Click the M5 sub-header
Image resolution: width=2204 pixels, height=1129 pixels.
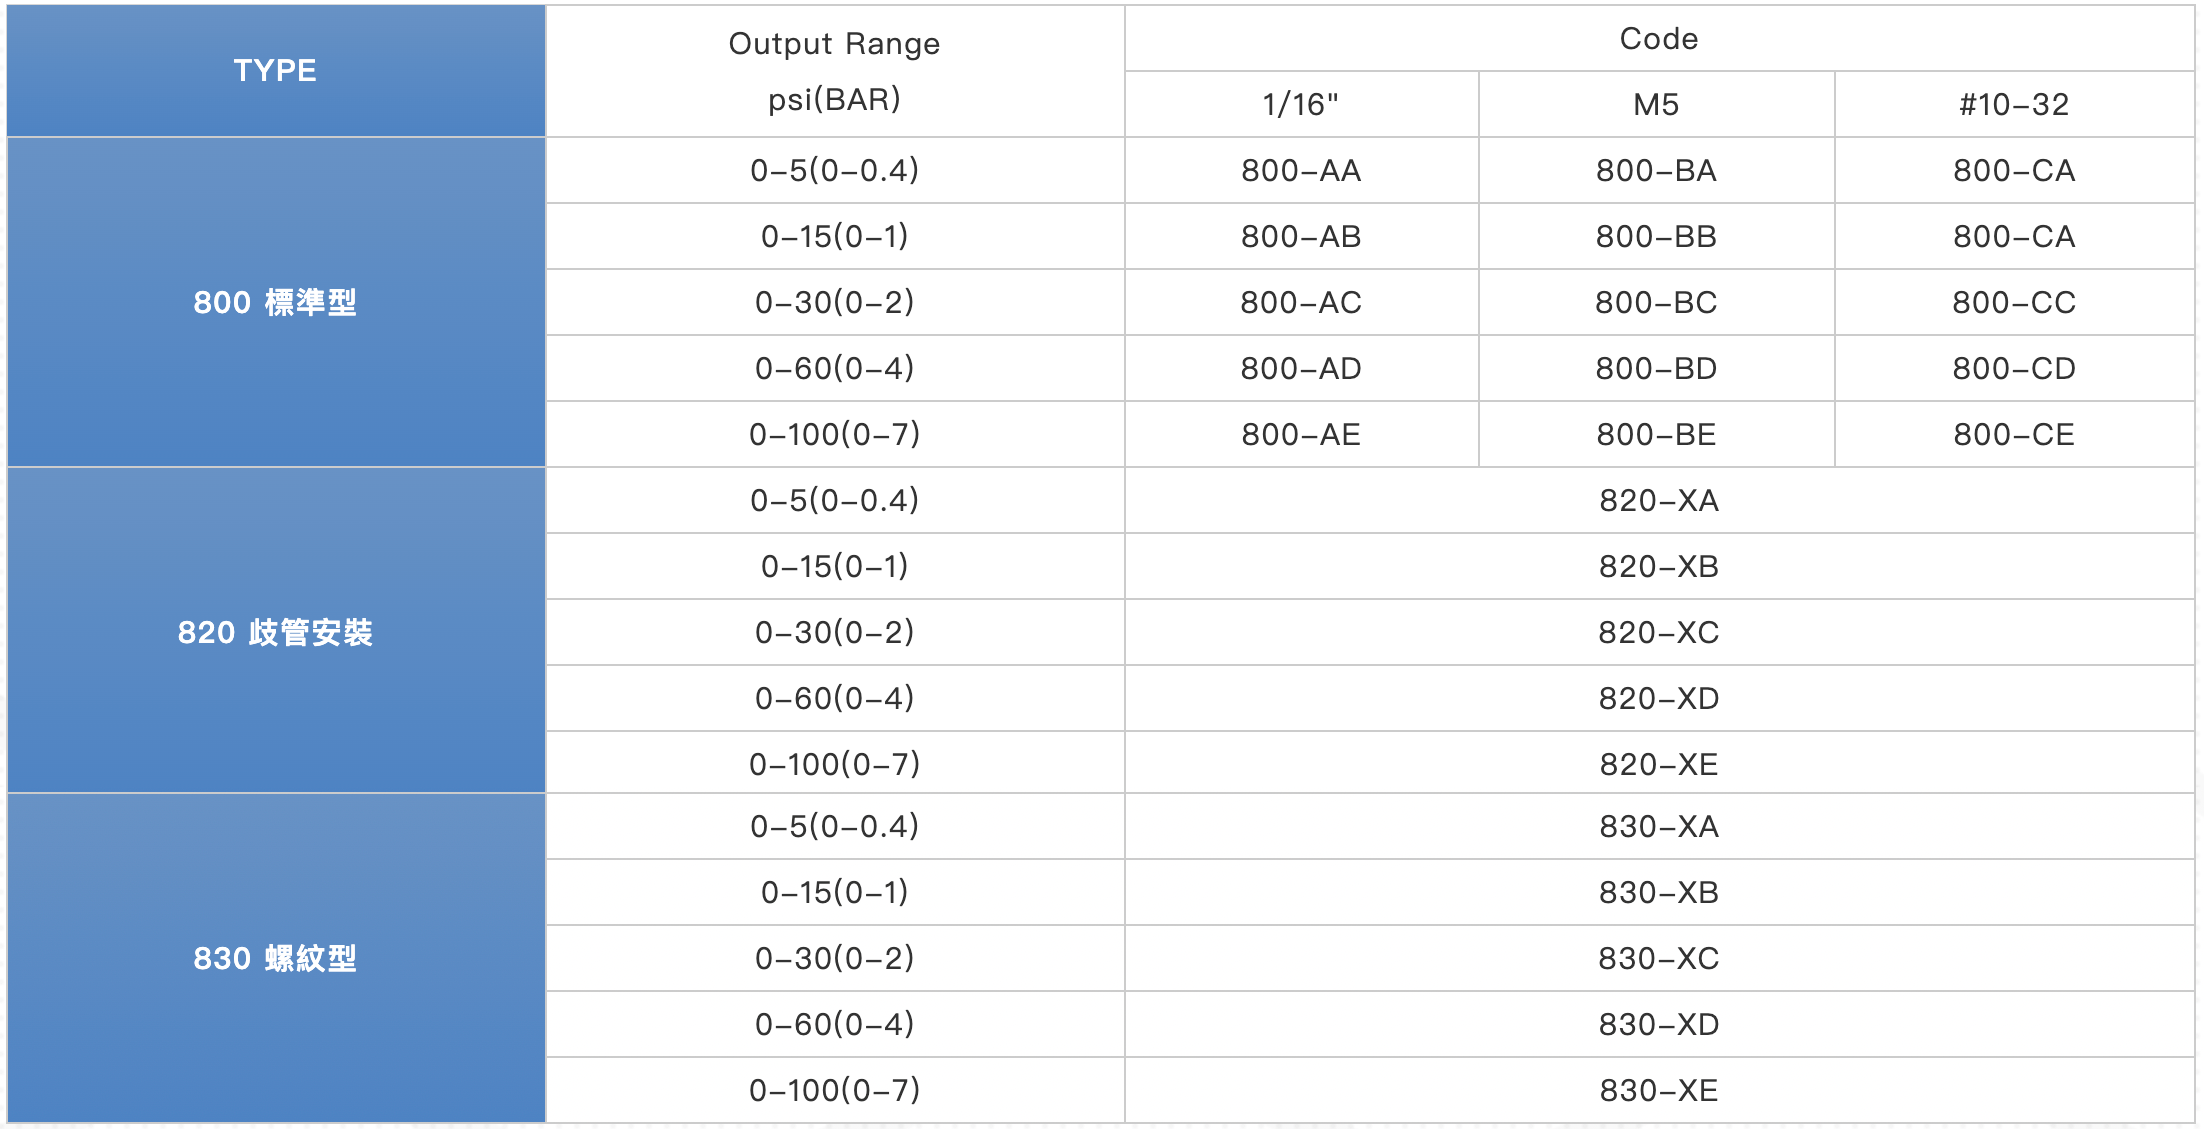click(1656, 104)
